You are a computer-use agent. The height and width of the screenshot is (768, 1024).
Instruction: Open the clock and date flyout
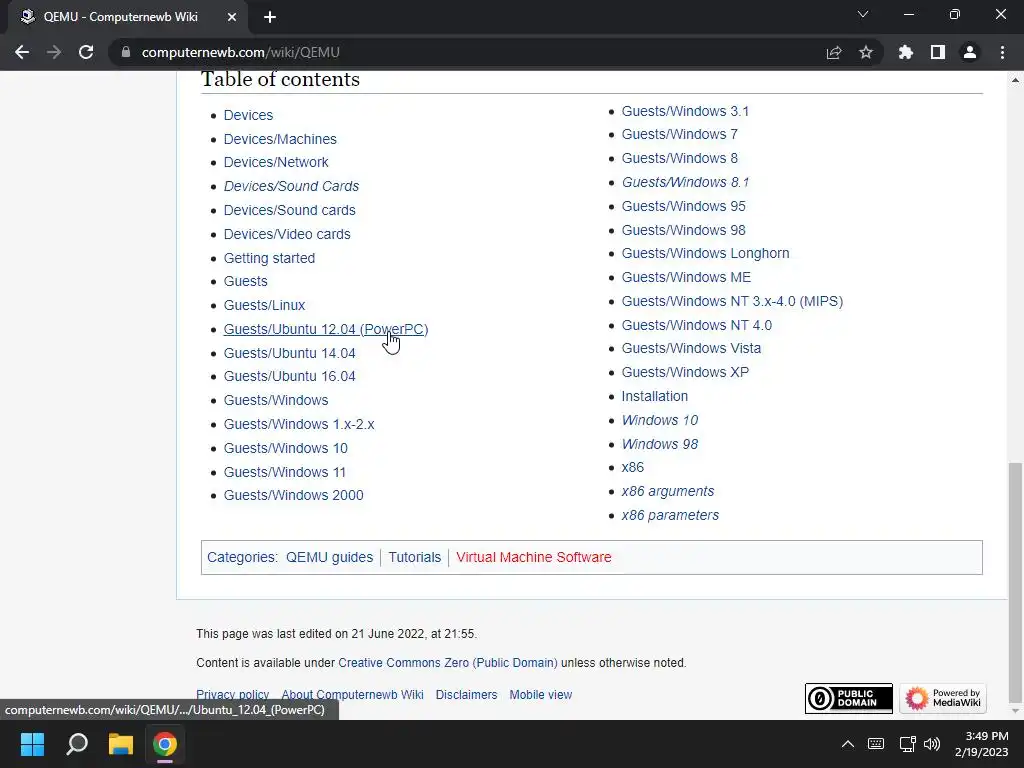[982, 744]
